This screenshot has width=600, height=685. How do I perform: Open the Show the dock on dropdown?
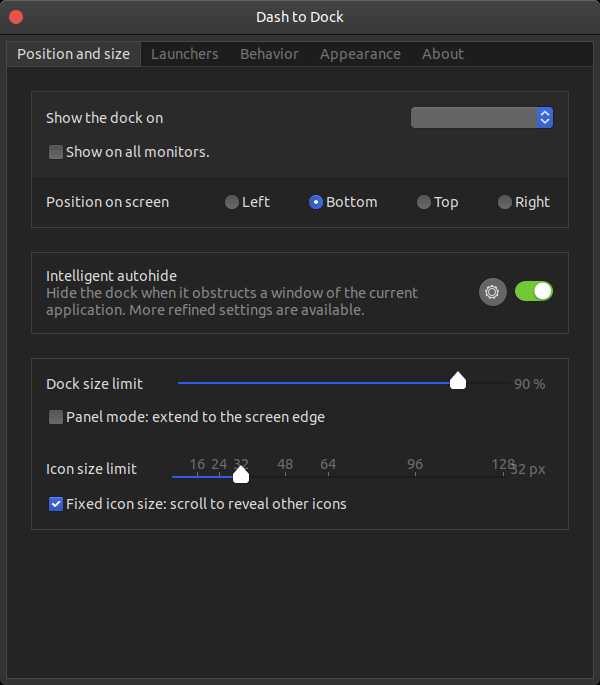(482, 118)
